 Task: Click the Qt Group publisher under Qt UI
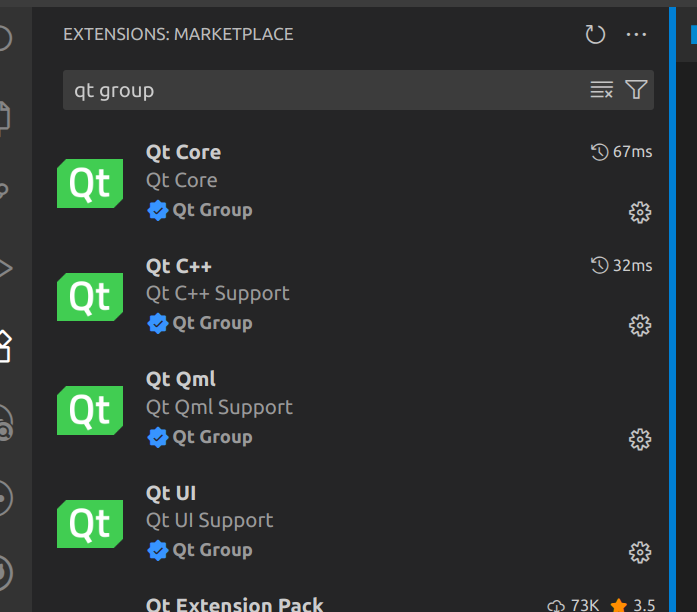click(212, 550)
